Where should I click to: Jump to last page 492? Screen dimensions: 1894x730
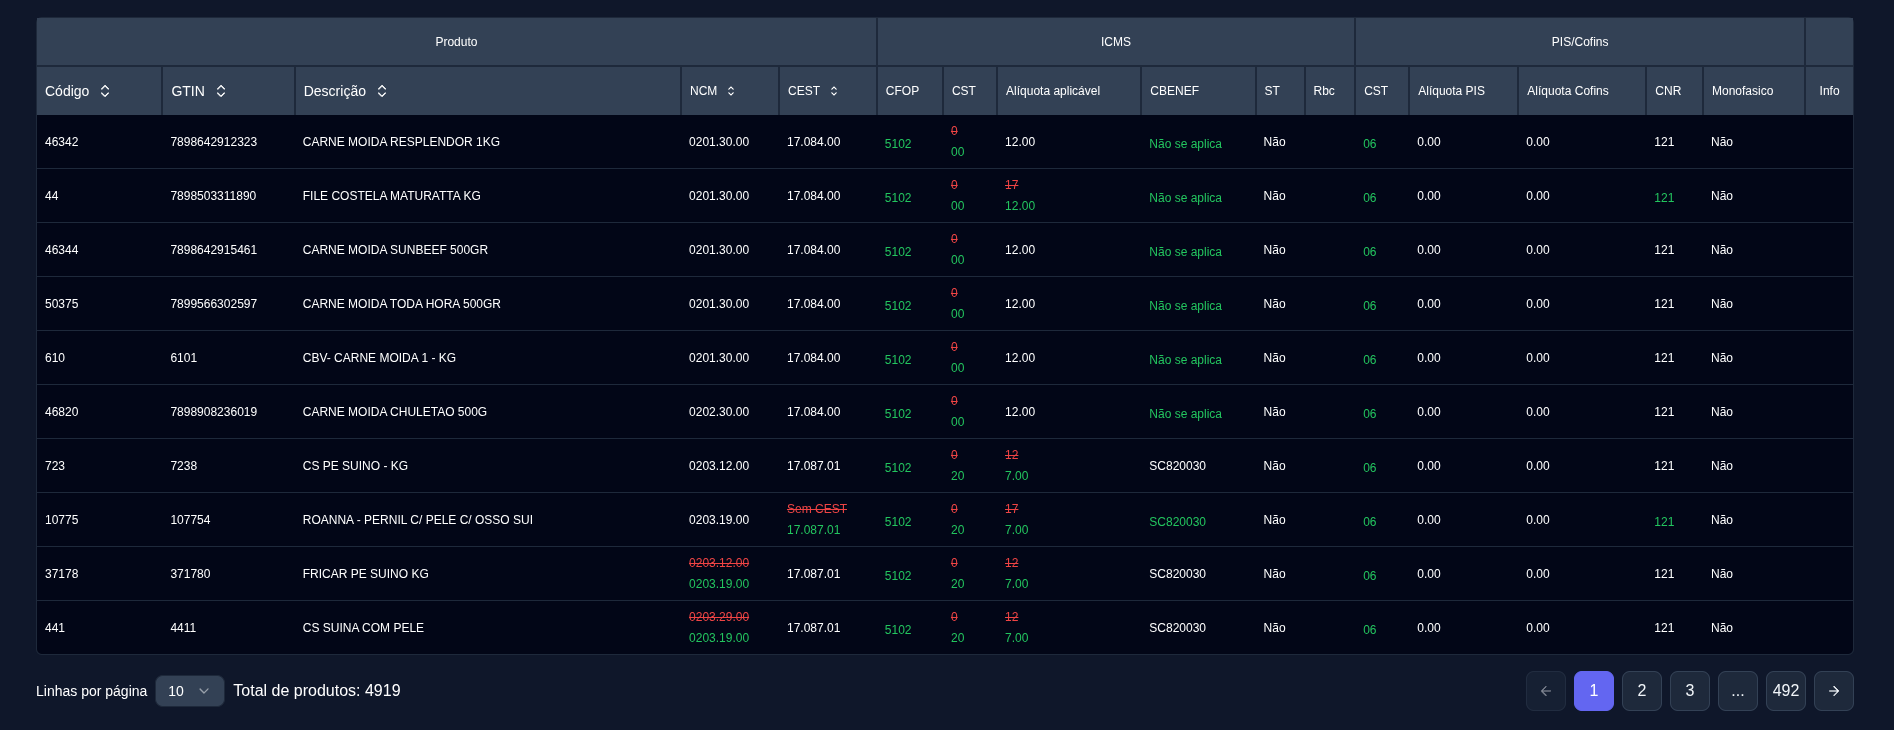coord(1785,691)
